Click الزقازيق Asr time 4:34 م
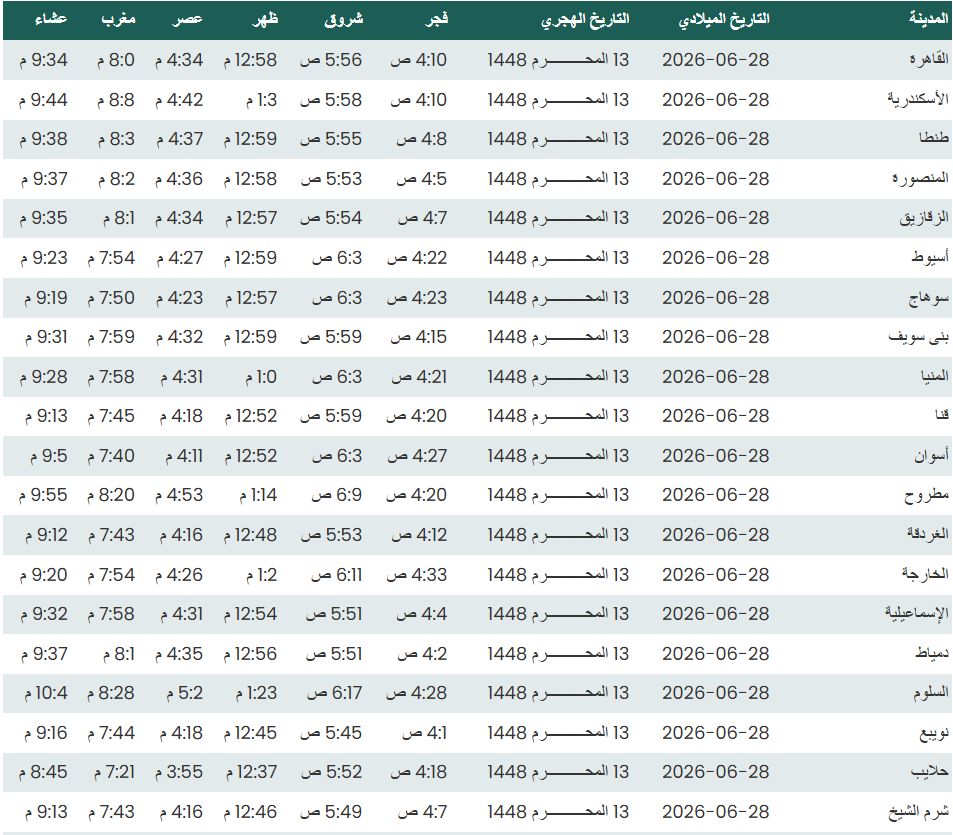Image resolution: width=953 pixels, height=835 pixels. click(179, 218)
